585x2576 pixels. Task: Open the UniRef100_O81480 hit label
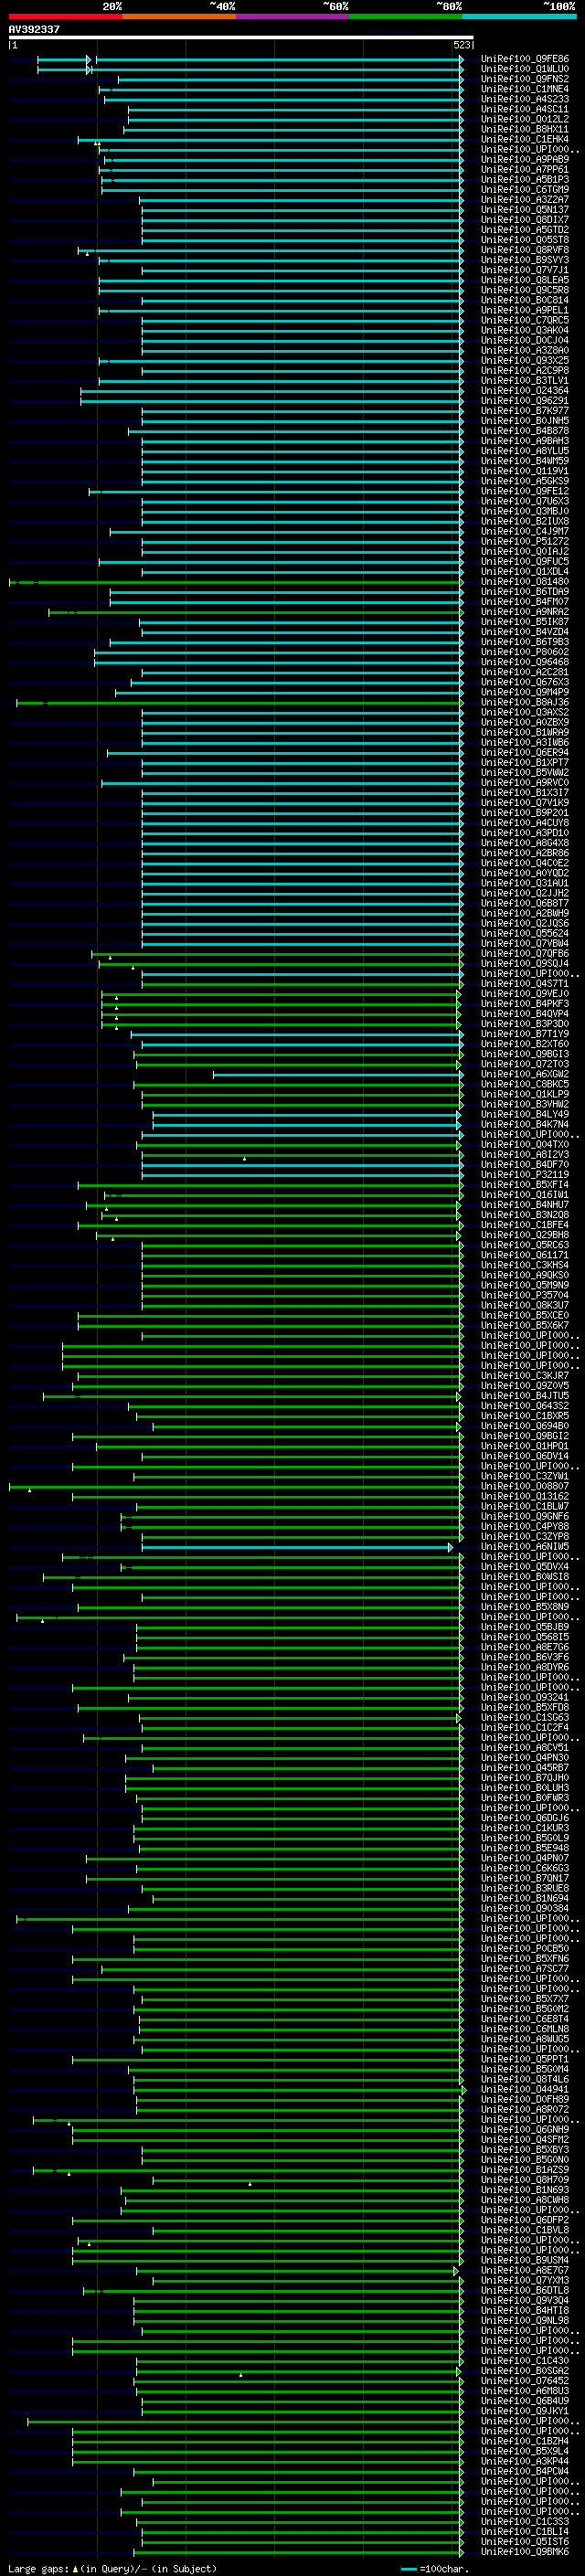pos(525,581)
